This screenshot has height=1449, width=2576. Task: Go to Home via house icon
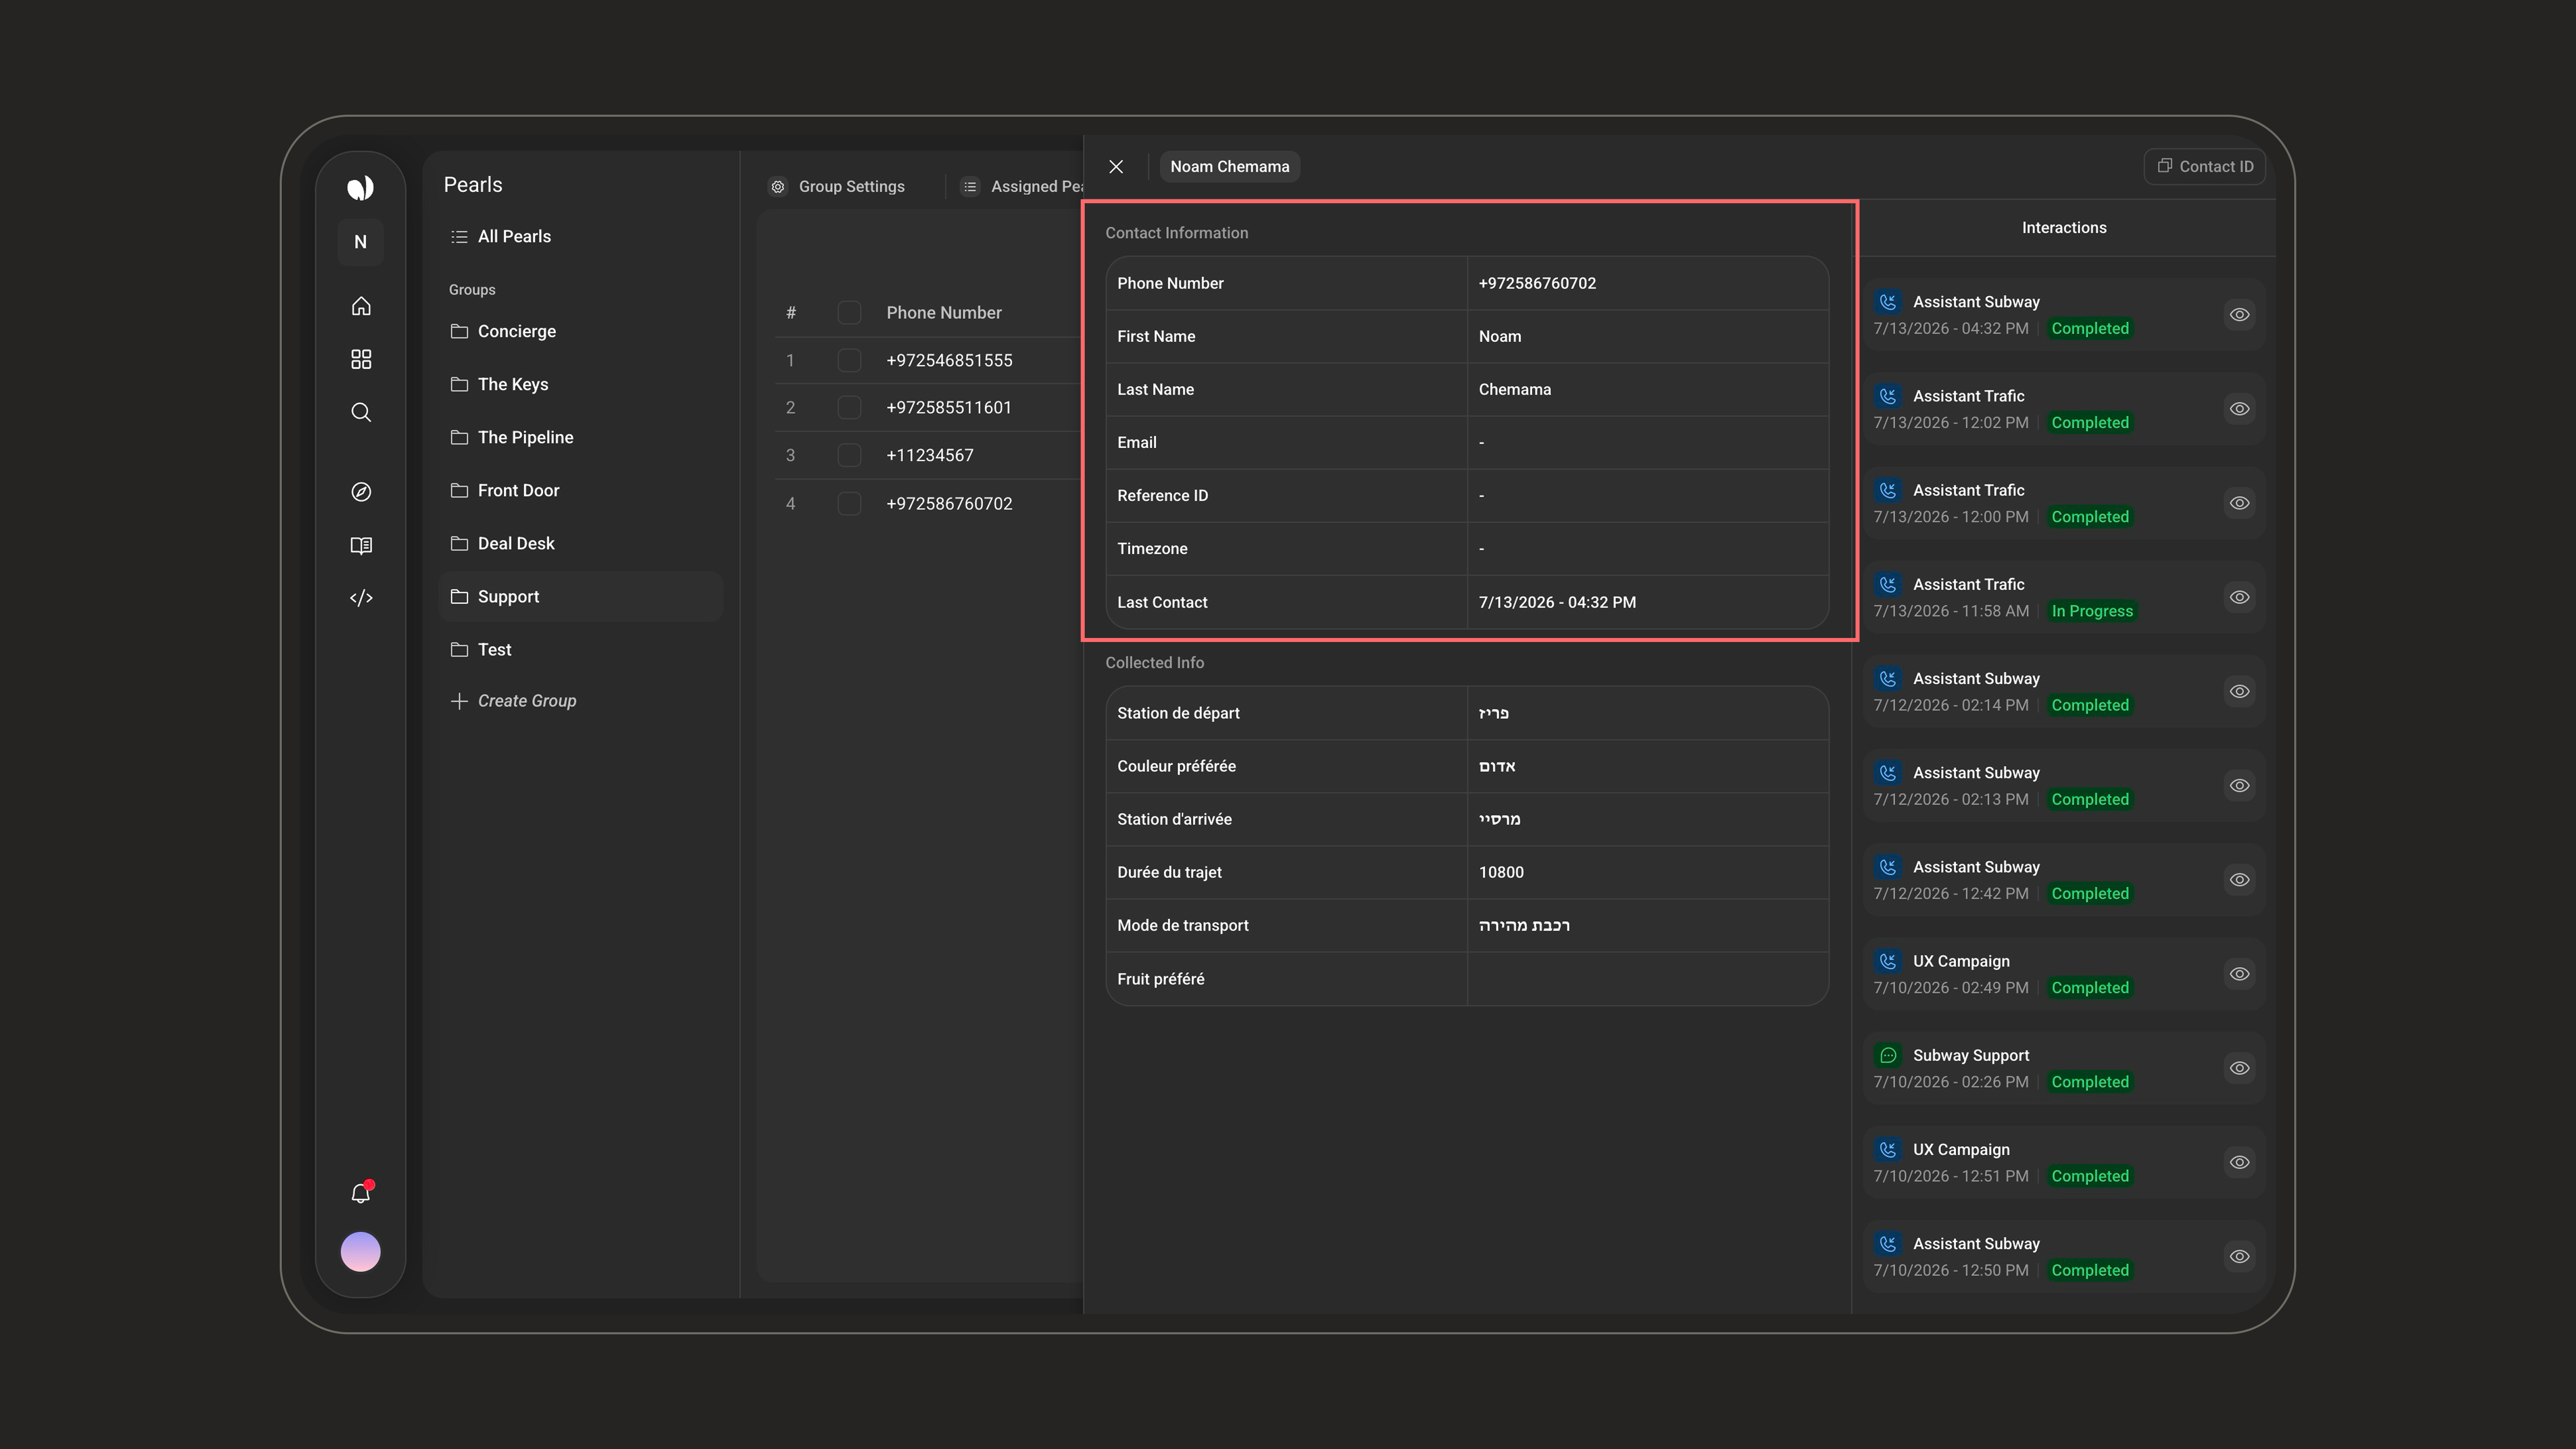coord(361,306)
